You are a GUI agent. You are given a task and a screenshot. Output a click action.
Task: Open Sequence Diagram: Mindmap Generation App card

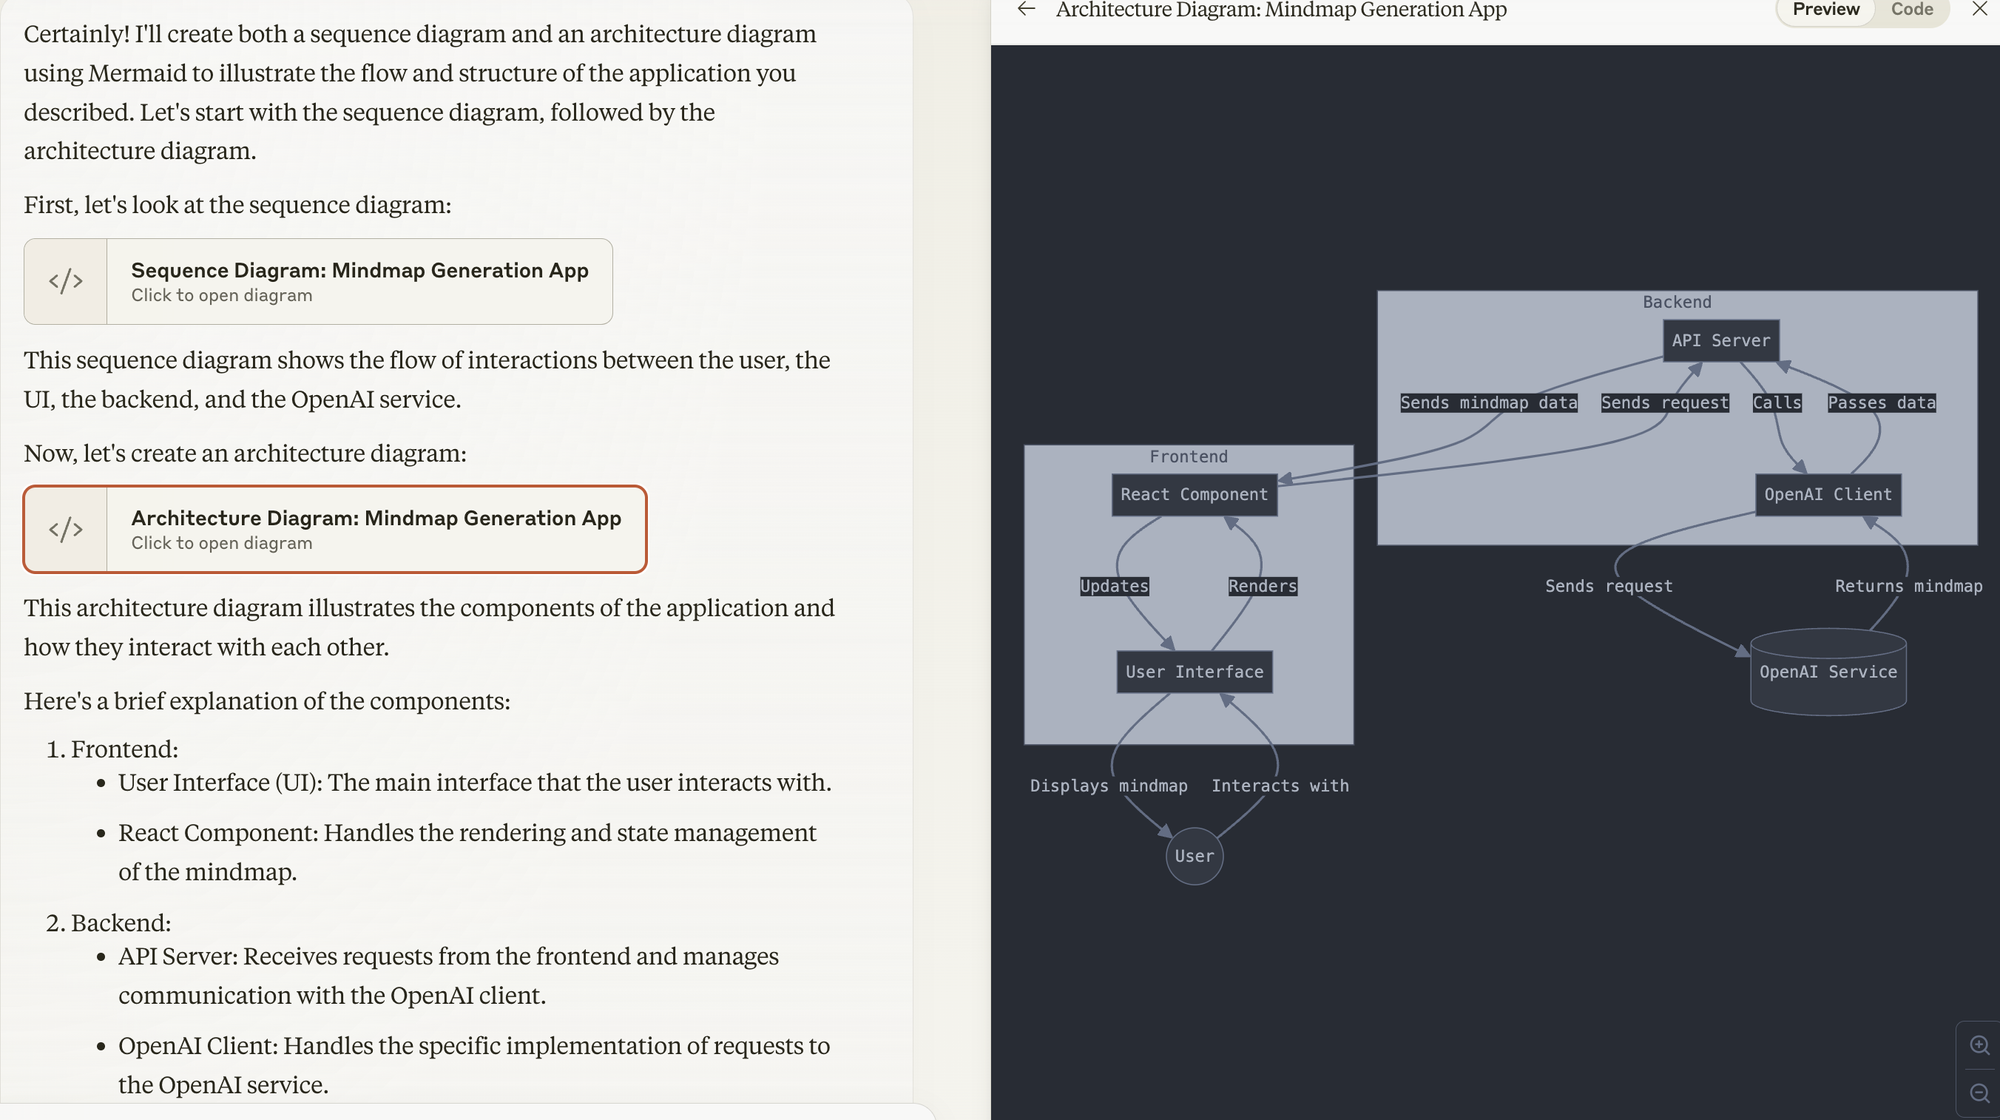(x=359, y=281)
